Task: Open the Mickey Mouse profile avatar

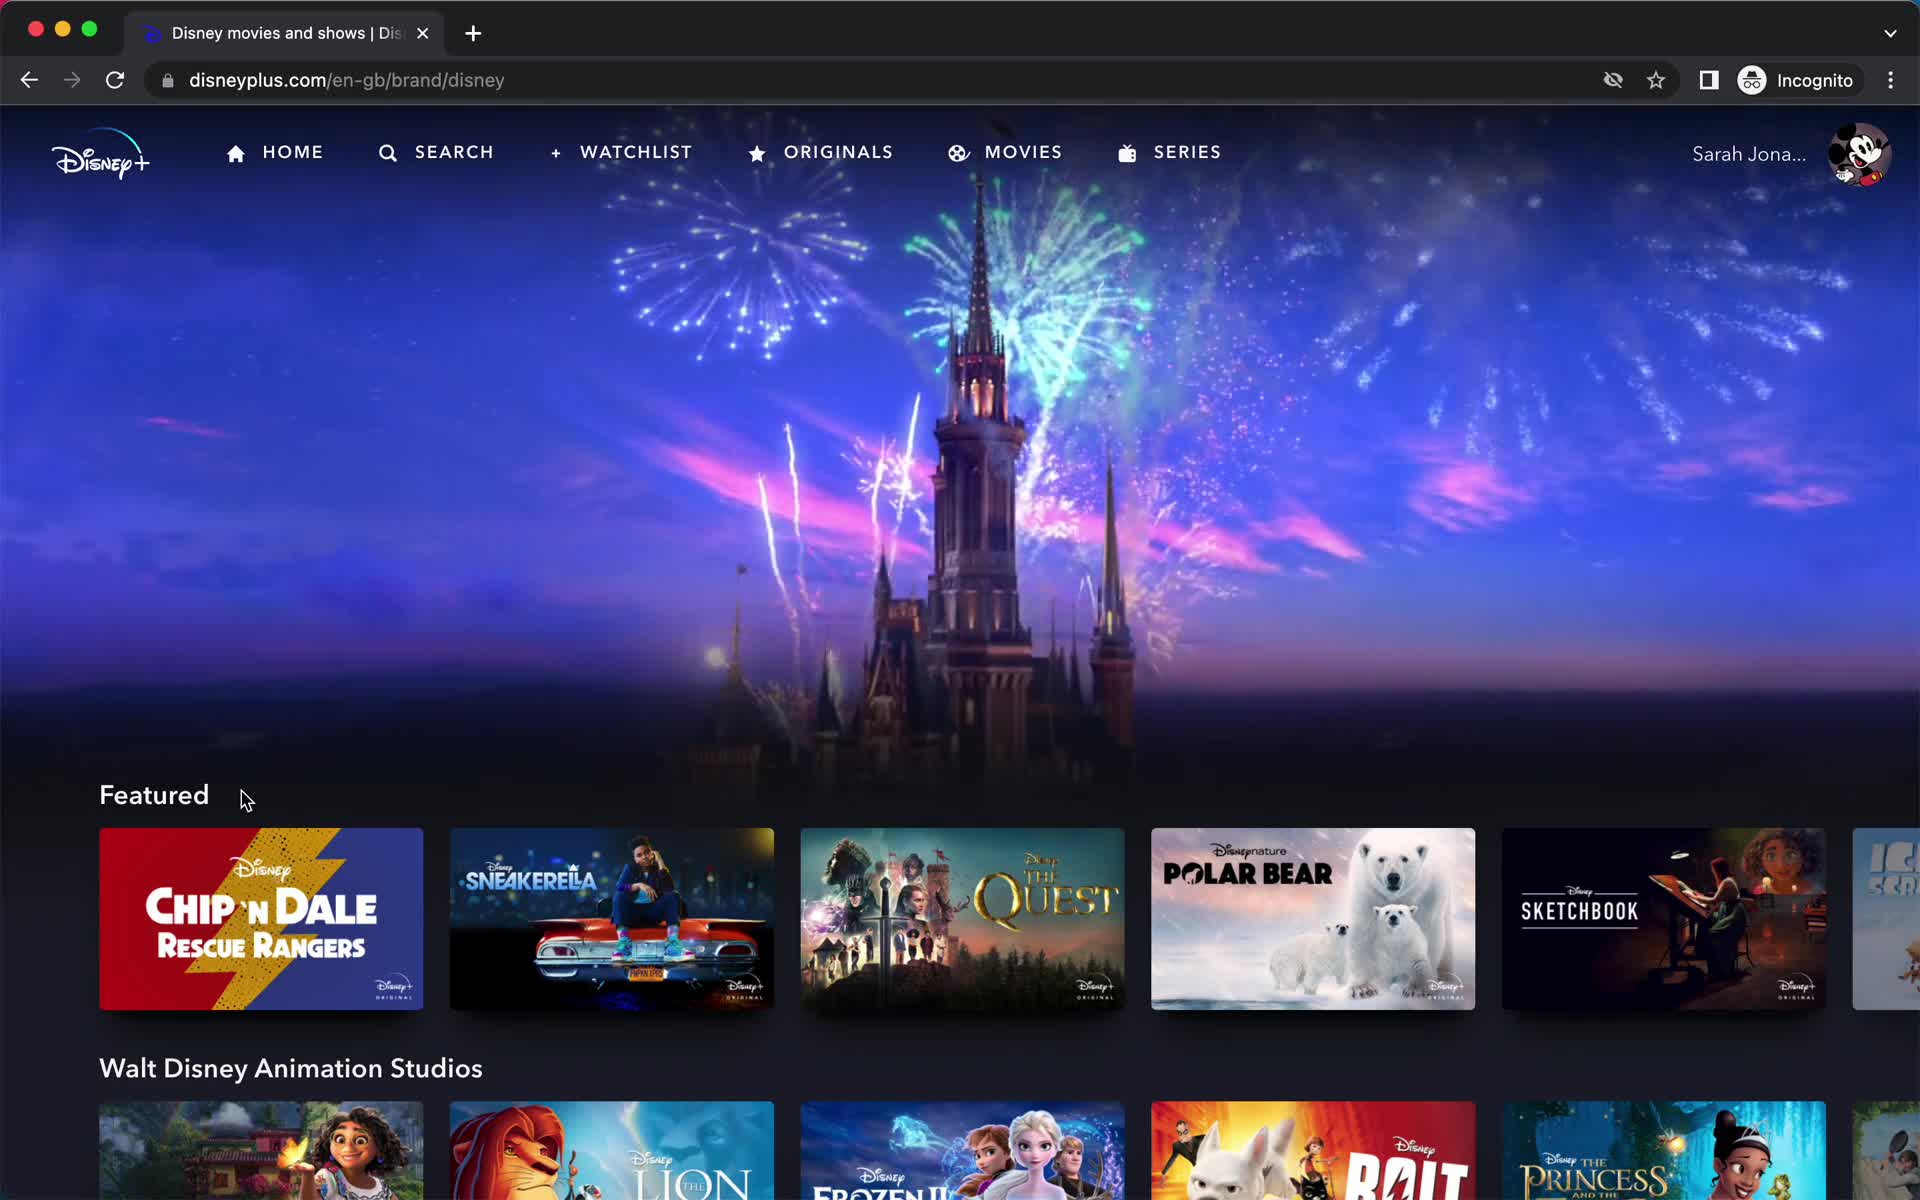Action: point(1859,154)
